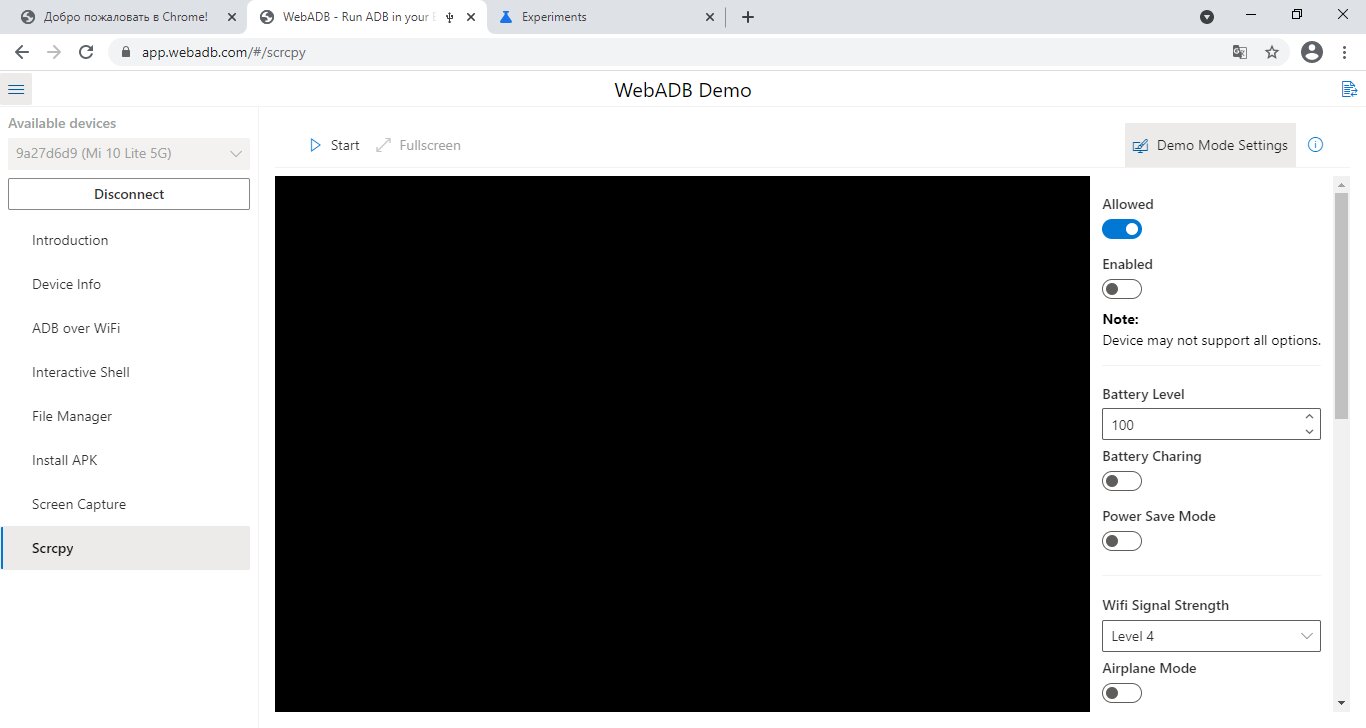Image resolution: width=1366 pixels, height=728 pixels.
Task: Increase Battery Level with up arrow
Action: pos(1309,417)
